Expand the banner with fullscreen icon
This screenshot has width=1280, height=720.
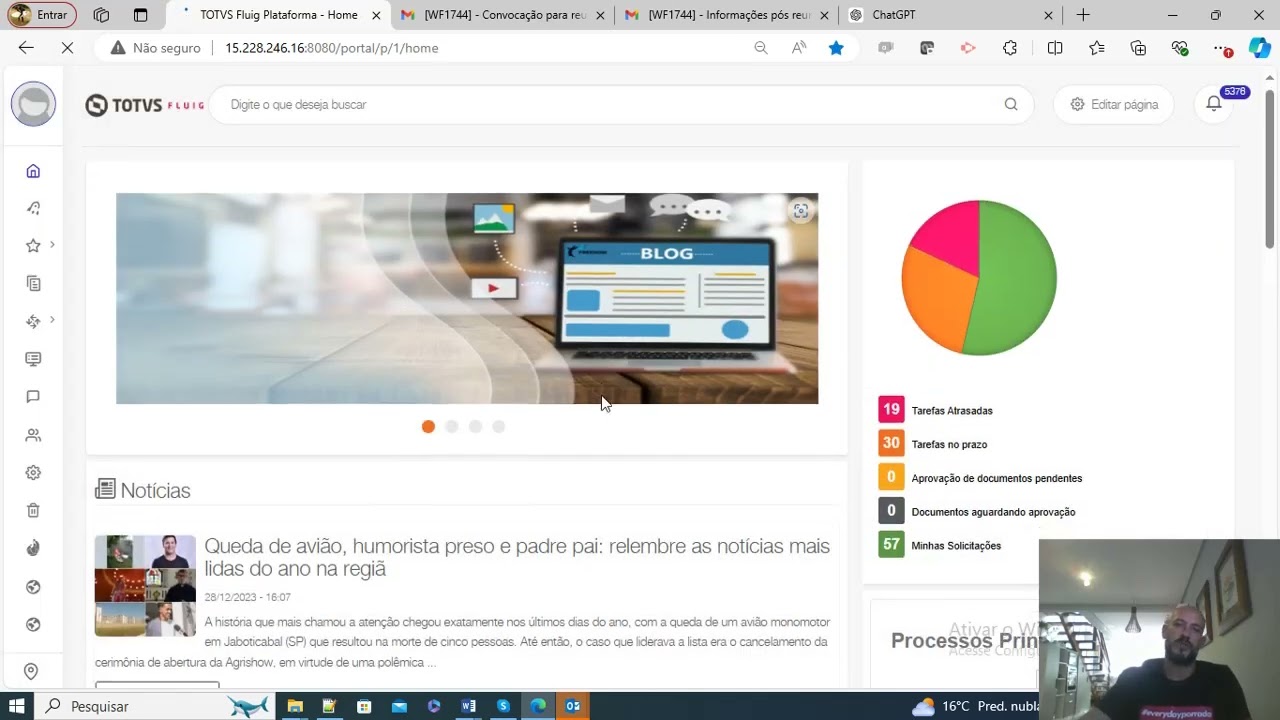pyautogui.click(x=800, y=211)
